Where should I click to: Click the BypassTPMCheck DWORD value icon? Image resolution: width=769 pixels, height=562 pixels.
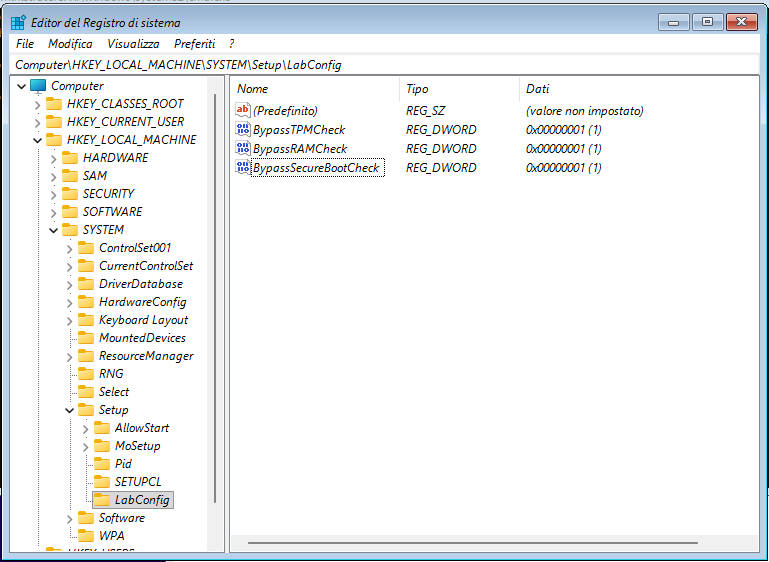tap(242, 130)
